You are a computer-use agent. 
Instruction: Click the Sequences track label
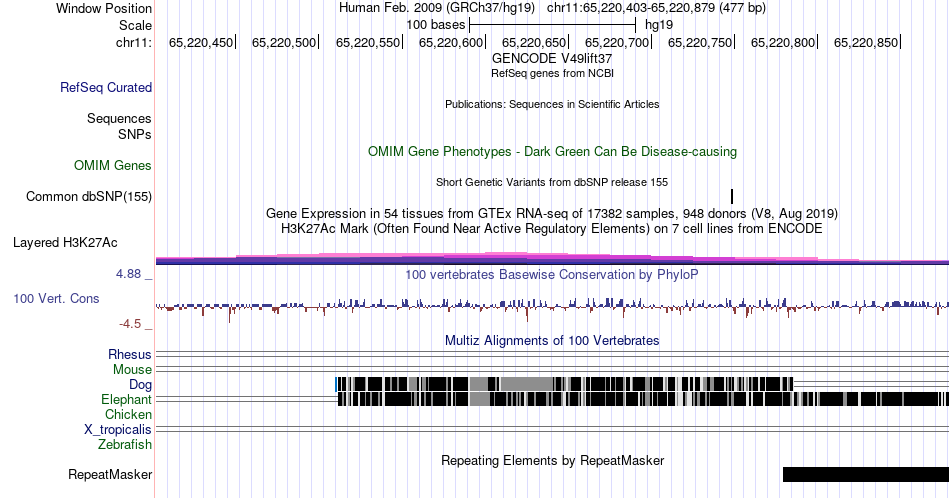tap(119, 118)
